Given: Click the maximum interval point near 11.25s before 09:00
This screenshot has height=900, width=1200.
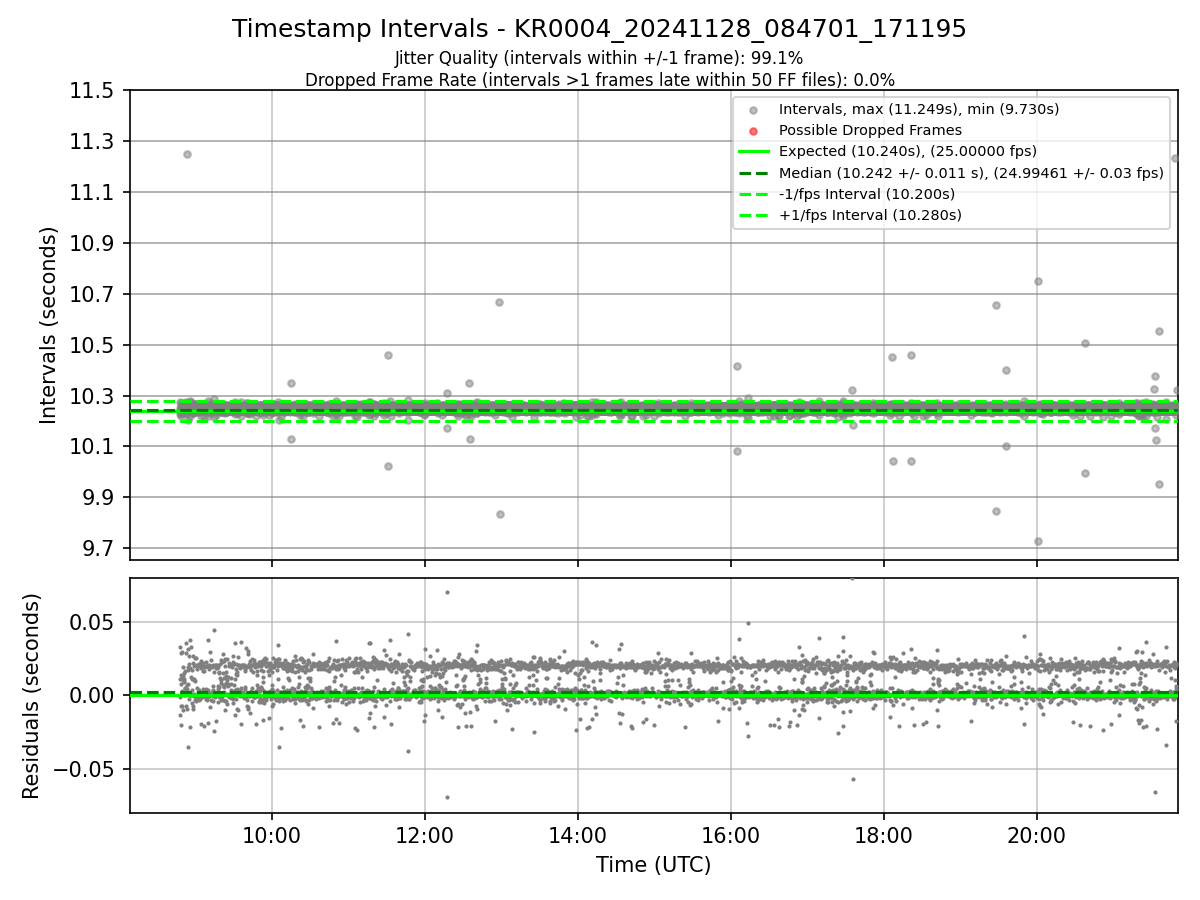Looking at the screenshot, I should point(187,154).
